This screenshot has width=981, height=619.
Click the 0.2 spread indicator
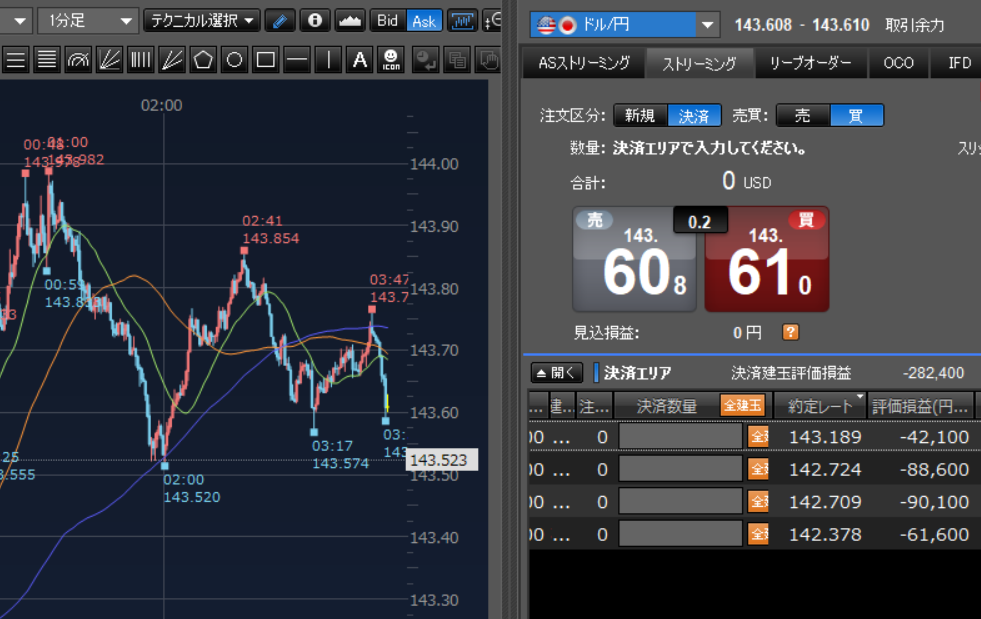[x=700, y=222]
